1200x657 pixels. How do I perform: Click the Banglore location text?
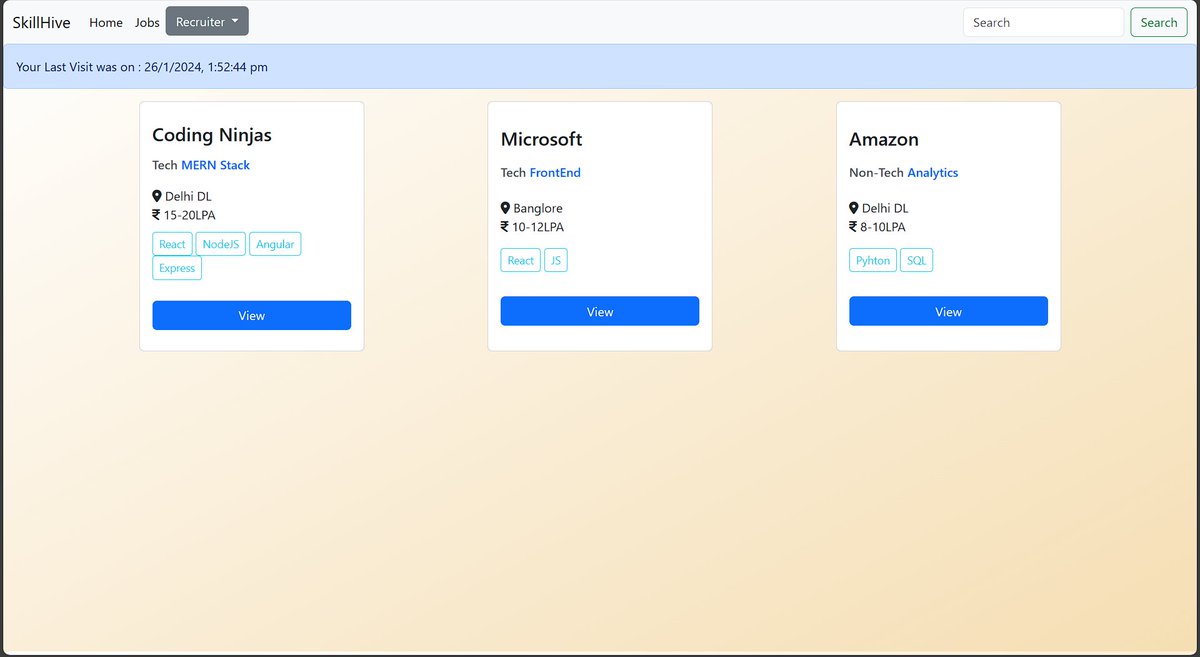pyautogui.click(x=538, y=209)
